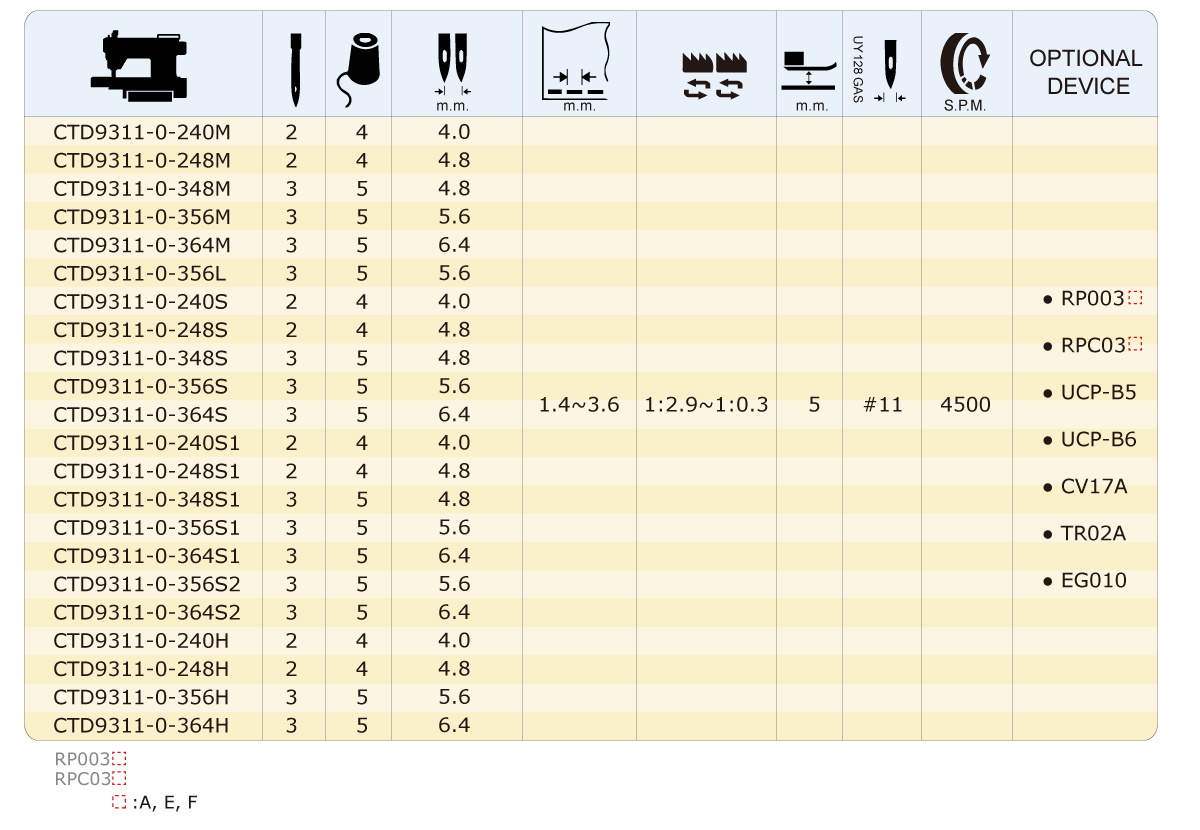The image size is (1200, 830).
Task: Select model CTD9311-0-240M row
Action: pos(143,132)
